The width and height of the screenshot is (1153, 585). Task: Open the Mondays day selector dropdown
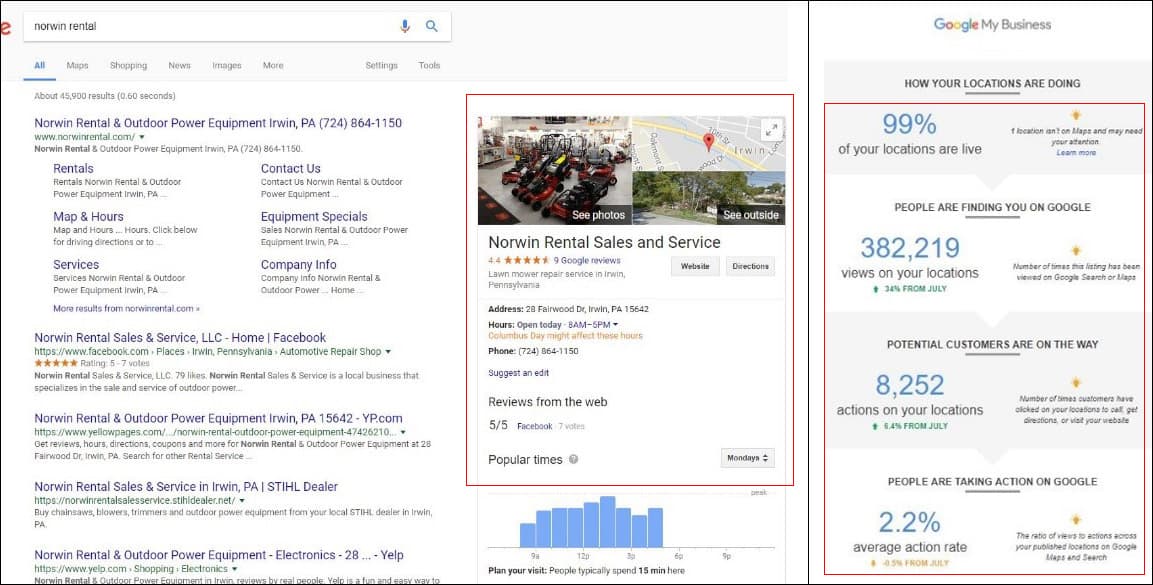[x=747, y=458]
